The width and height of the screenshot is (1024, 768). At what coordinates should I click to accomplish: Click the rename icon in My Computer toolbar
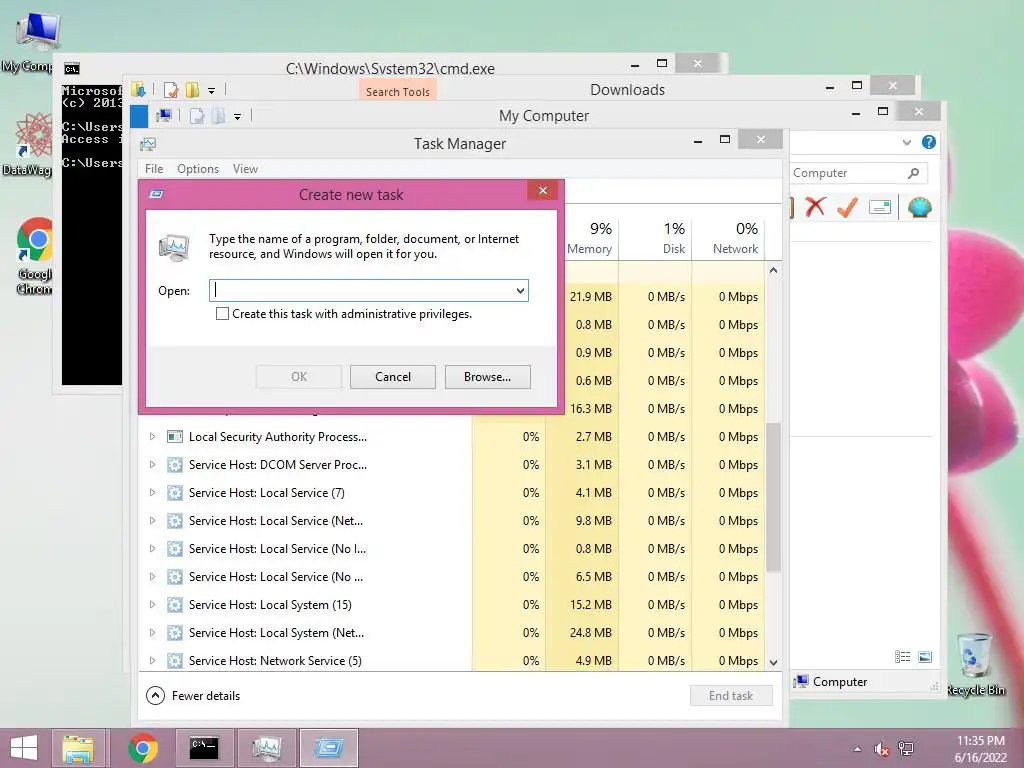[x=880, y=208]
